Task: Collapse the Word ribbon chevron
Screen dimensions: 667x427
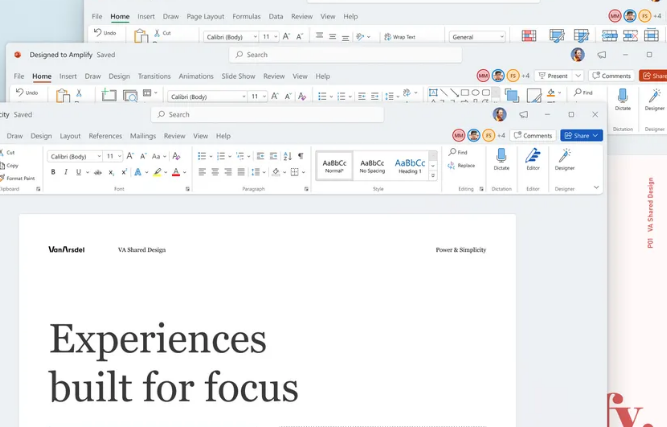Action: click(596, 187)
